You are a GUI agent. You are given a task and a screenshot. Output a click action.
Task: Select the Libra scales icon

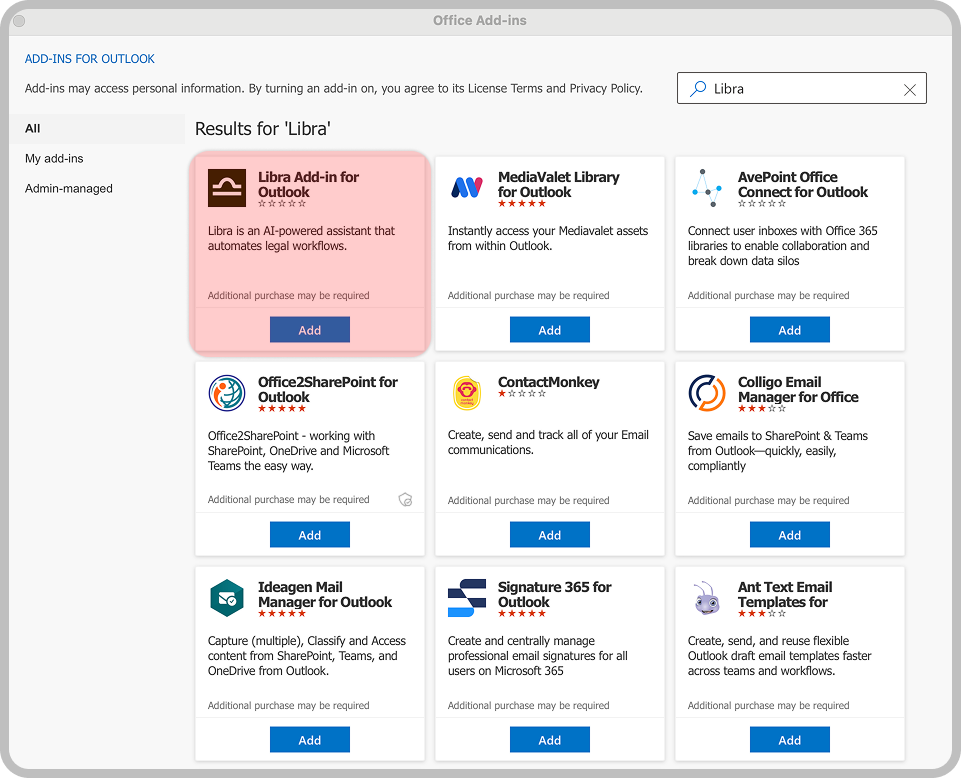click(x=226, y=187)
